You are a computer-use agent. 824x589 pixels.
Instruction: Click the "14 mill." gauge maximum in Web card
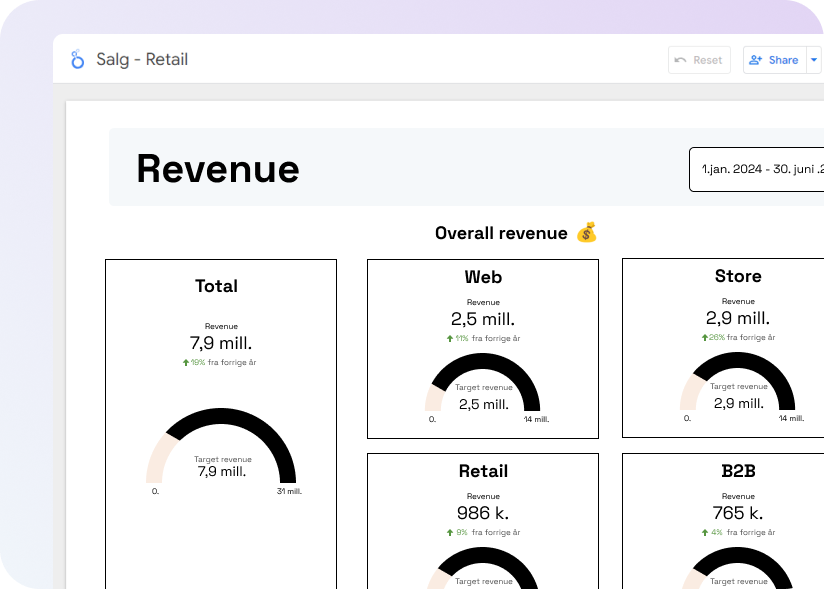coord(537,420)
